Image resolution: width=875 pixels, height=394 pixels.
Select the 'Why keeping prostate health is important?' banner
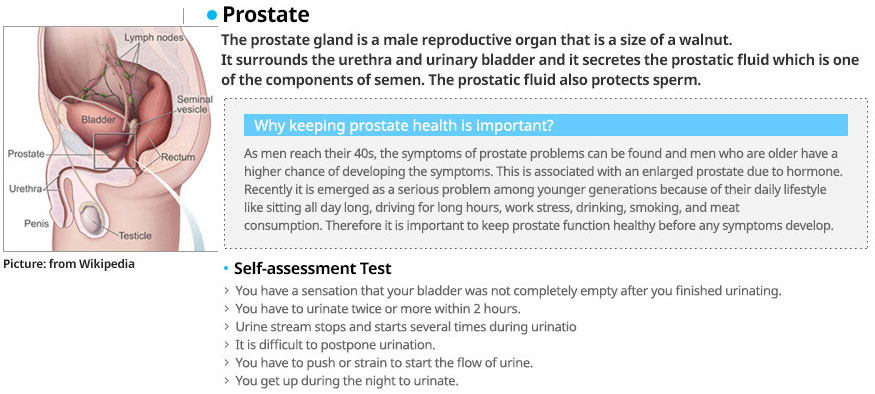point(545,125)
